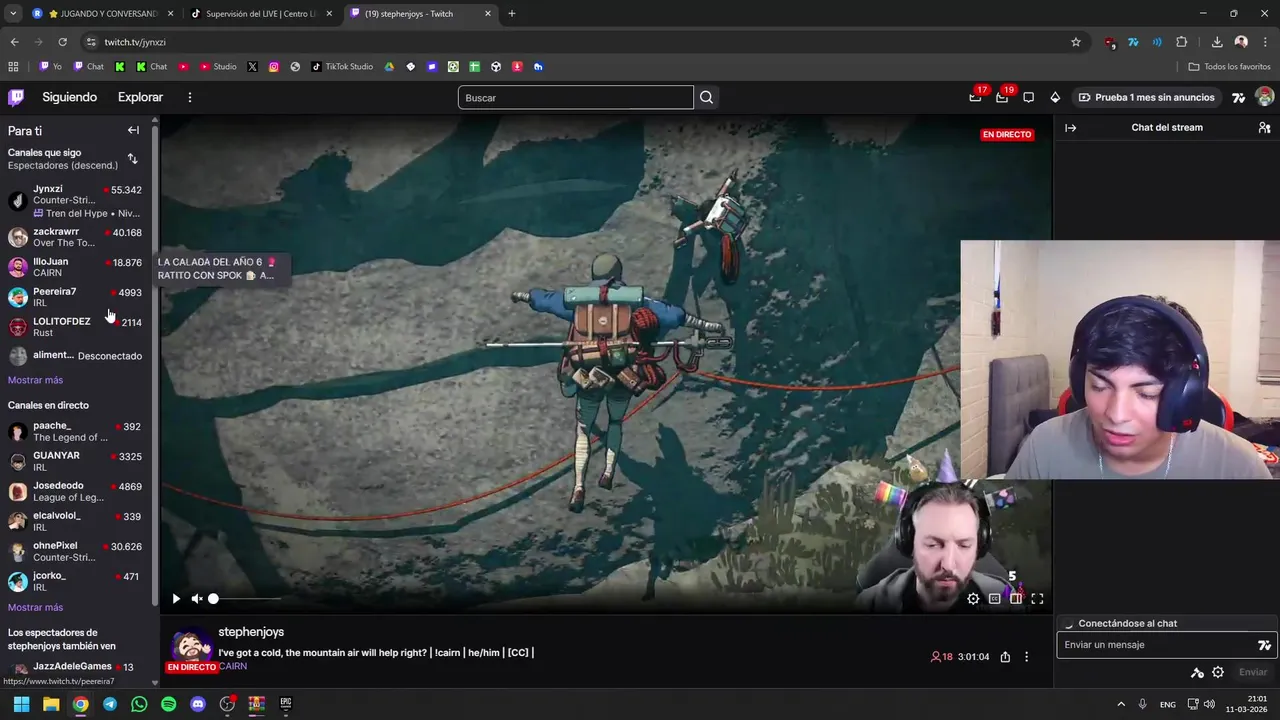Open stephenjoys channel name

[x=251, y=632]
